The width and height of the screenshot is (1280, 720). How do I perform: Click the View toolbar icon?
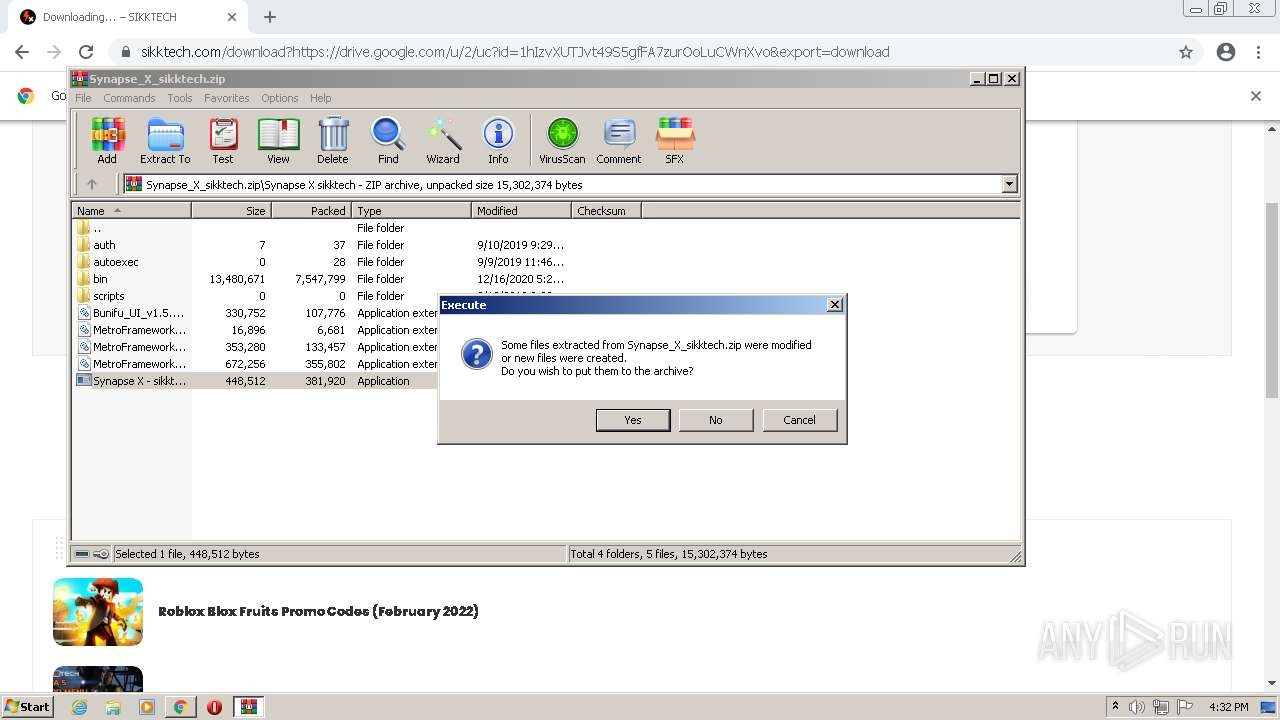click(278, 140)
